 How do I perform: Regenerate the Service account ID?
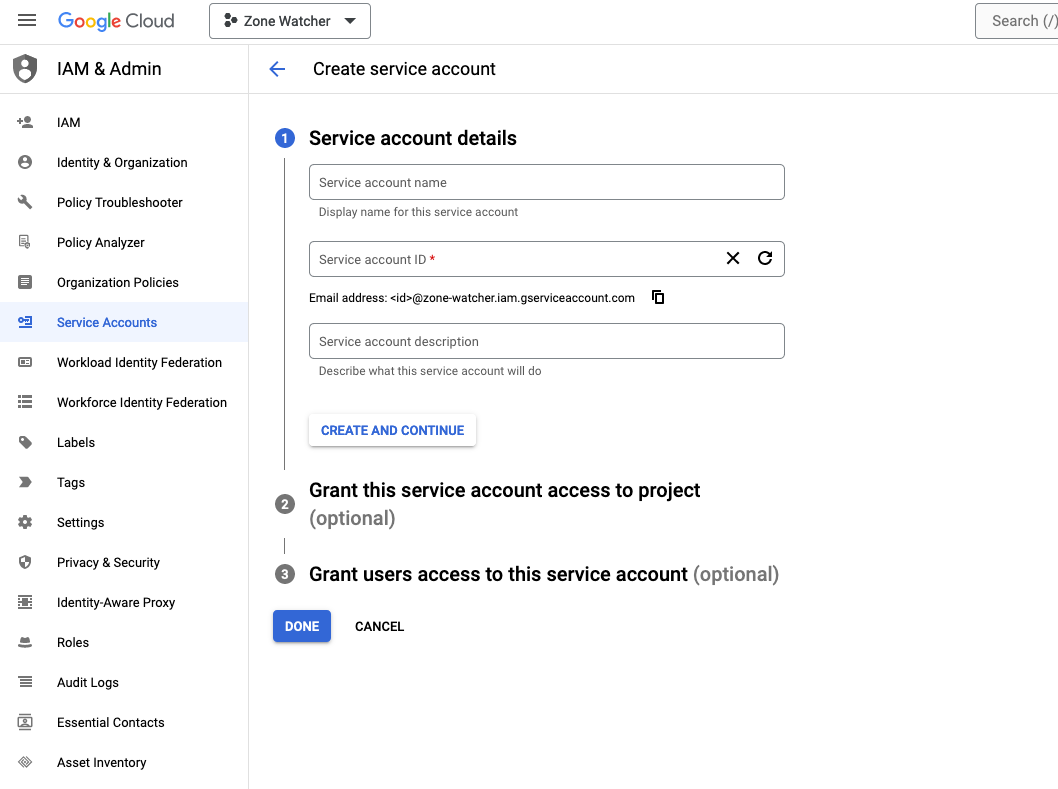(x=764, y=259)
